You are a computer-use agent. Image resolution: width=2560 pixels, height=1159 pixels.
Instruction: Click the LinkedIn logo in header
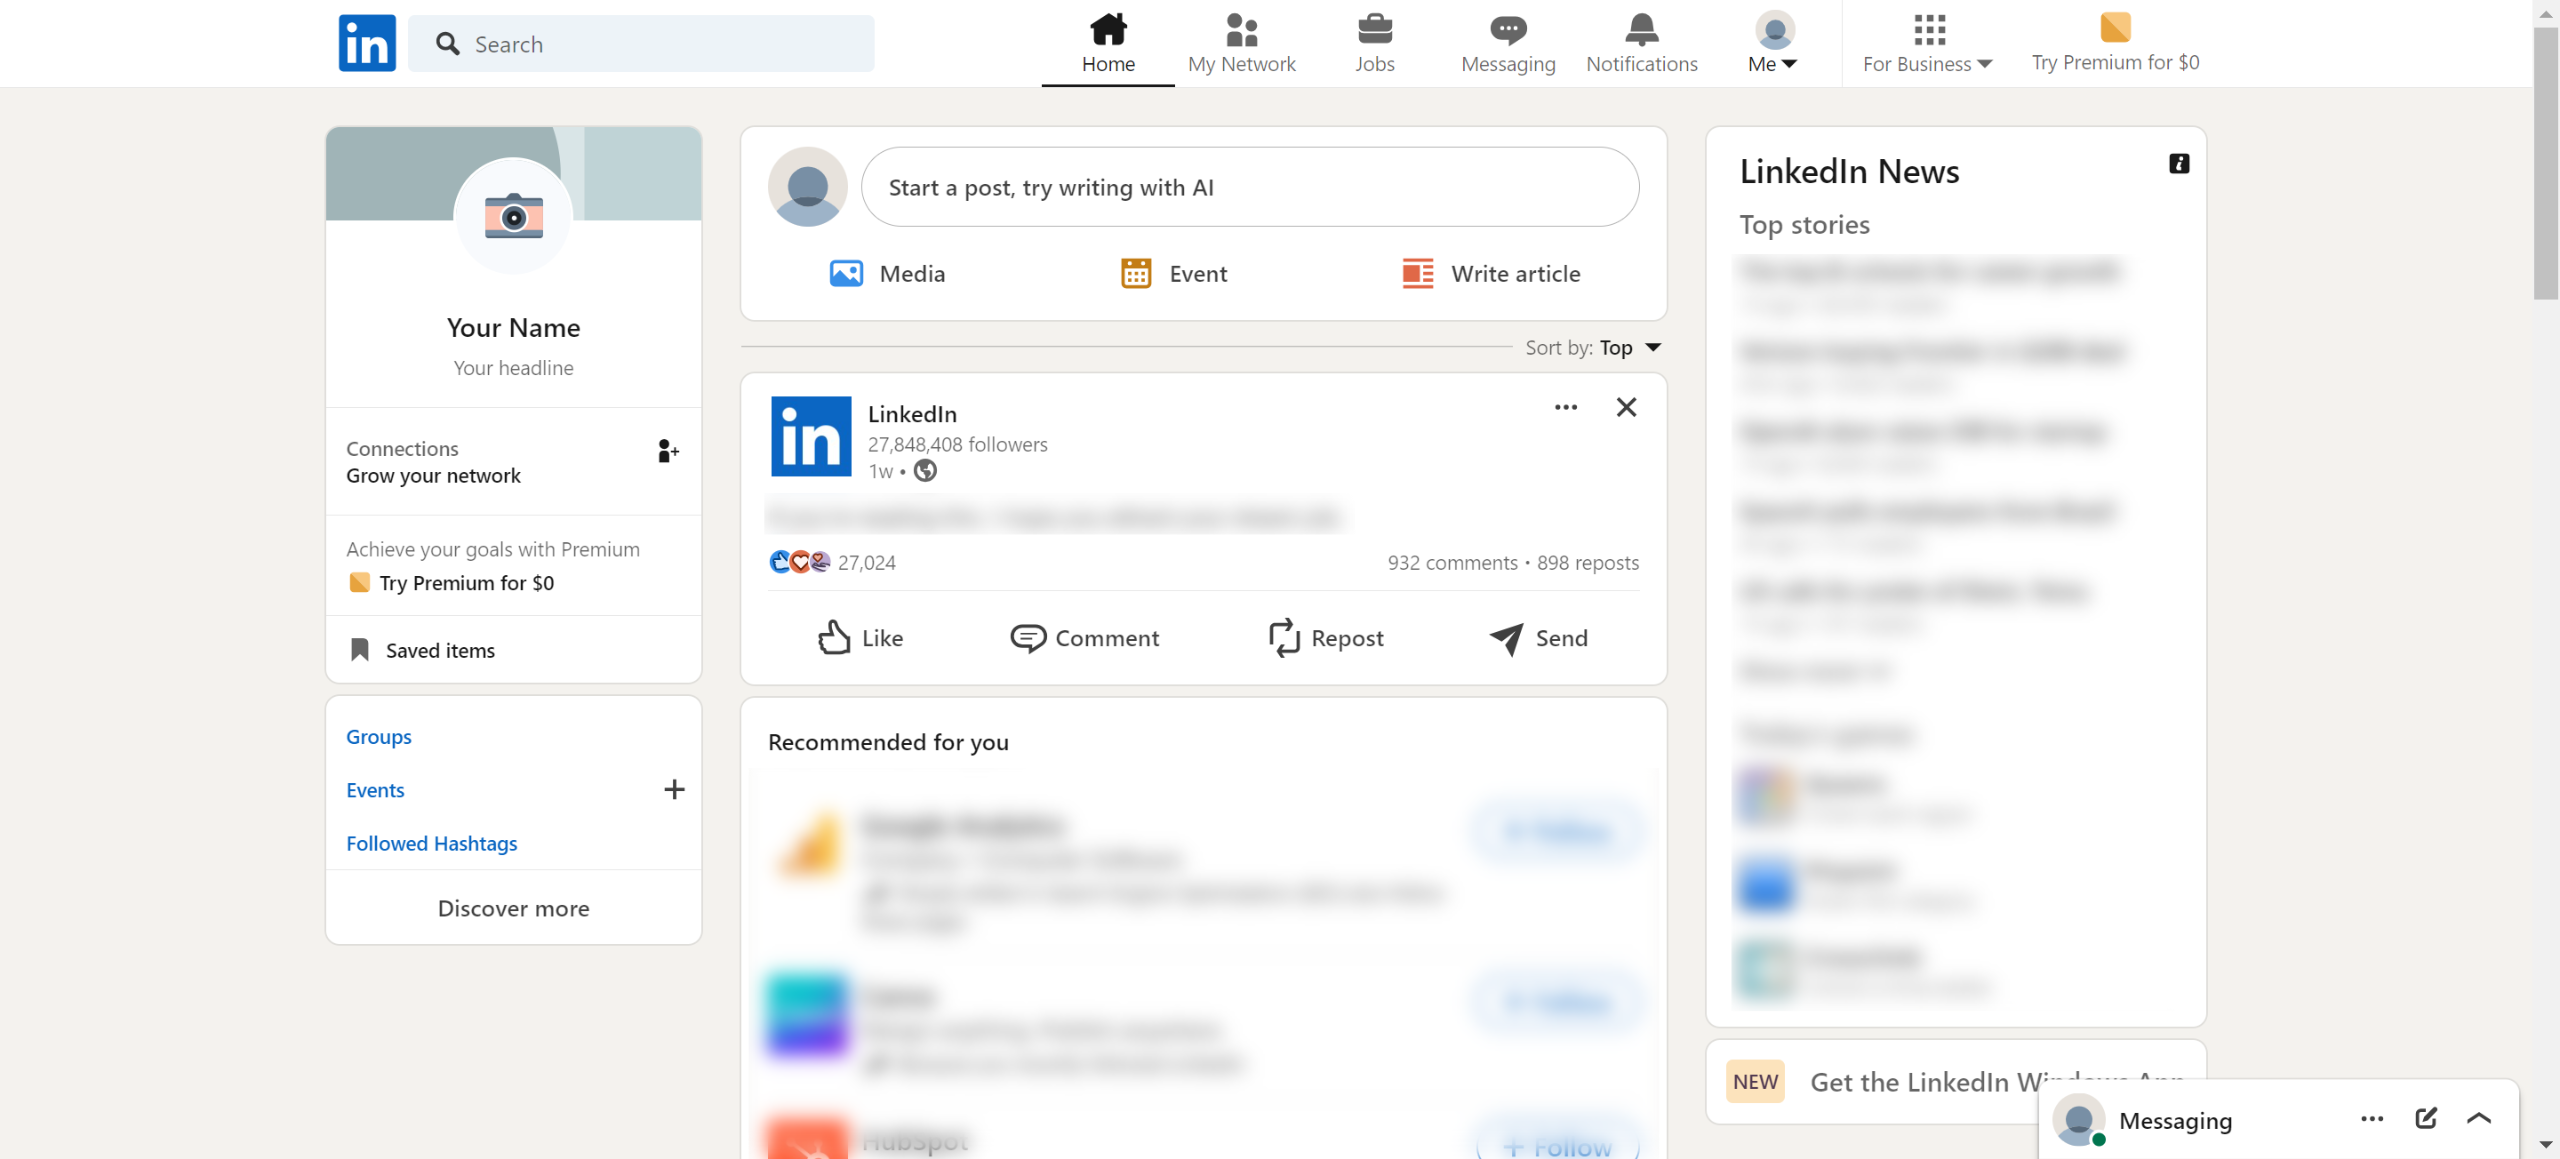[367, 43]
